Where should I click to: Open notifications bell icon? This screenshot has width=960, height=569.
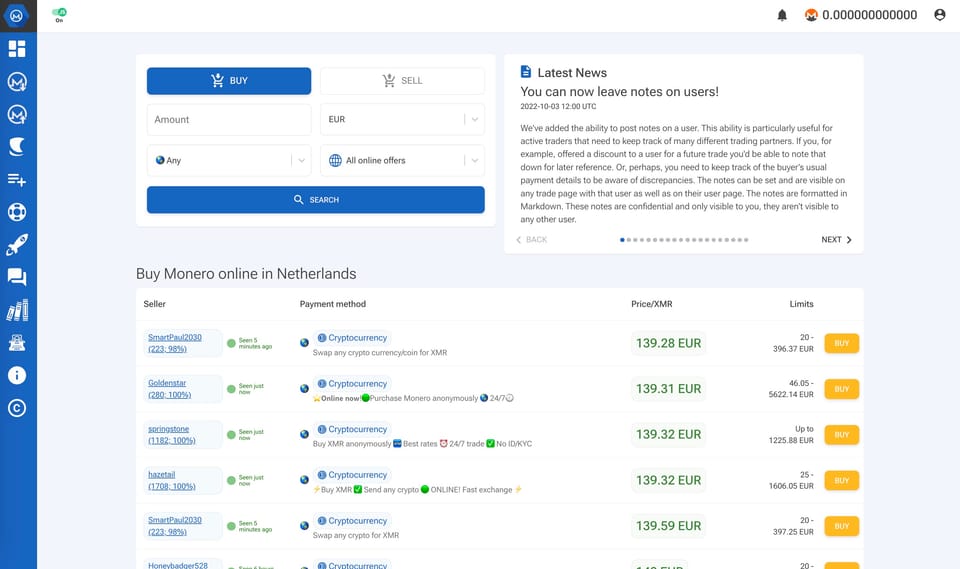[x=782, y=15]
